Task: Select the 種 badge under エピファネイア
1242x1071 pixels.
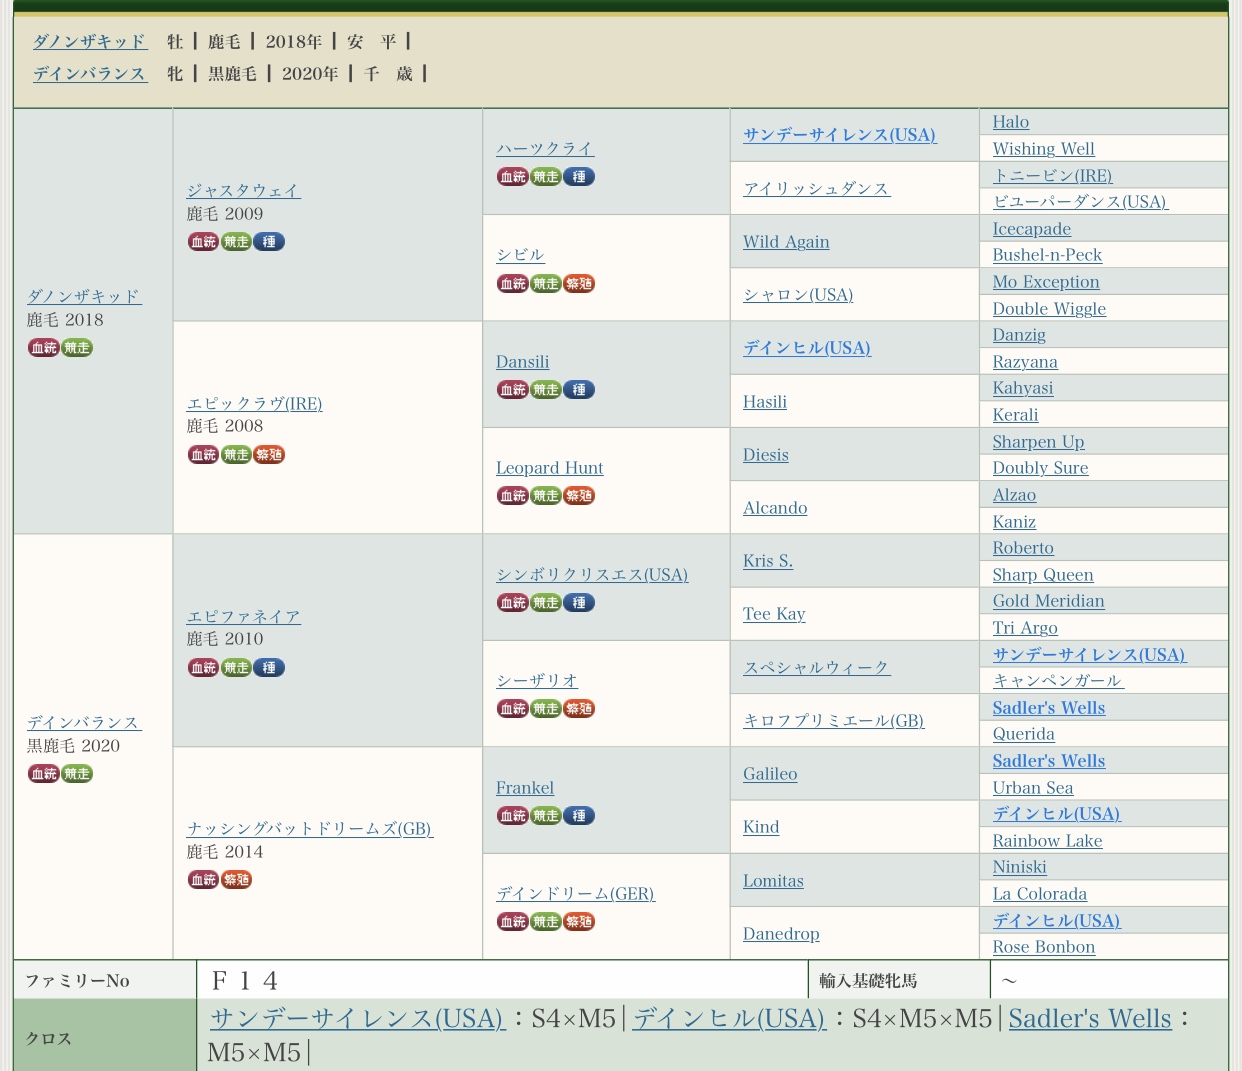Action: point(269,668)
